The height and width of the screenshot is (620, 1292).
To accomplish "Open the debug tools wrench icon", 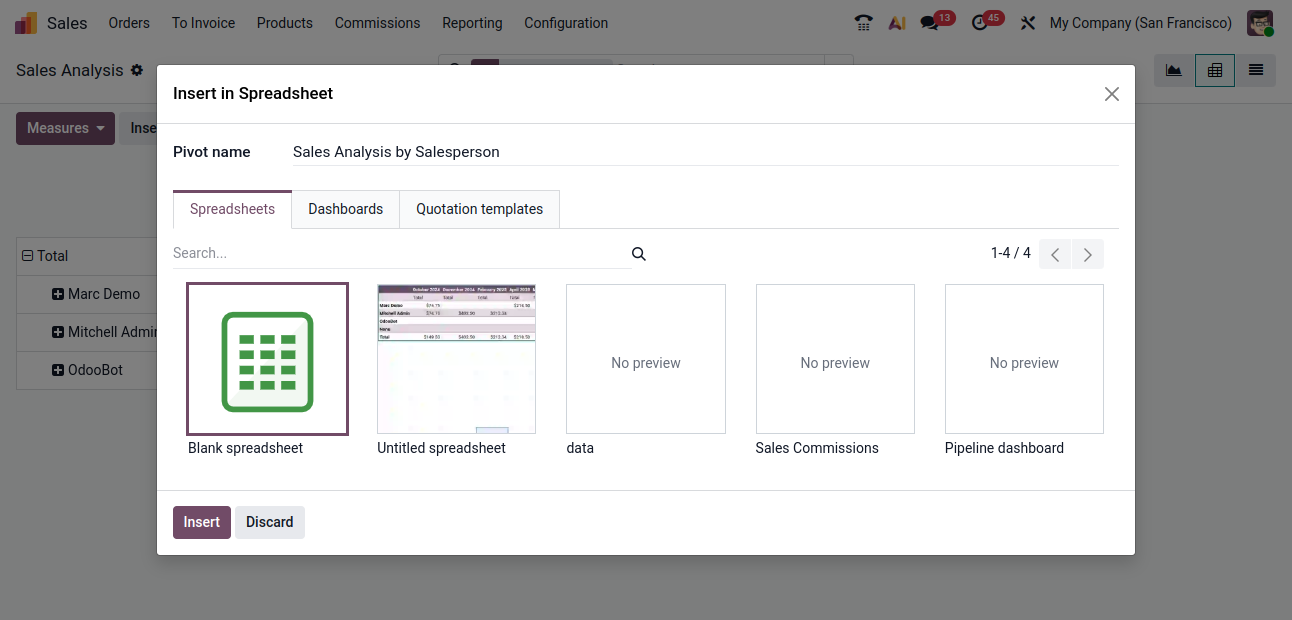I will click(1027, 23).
